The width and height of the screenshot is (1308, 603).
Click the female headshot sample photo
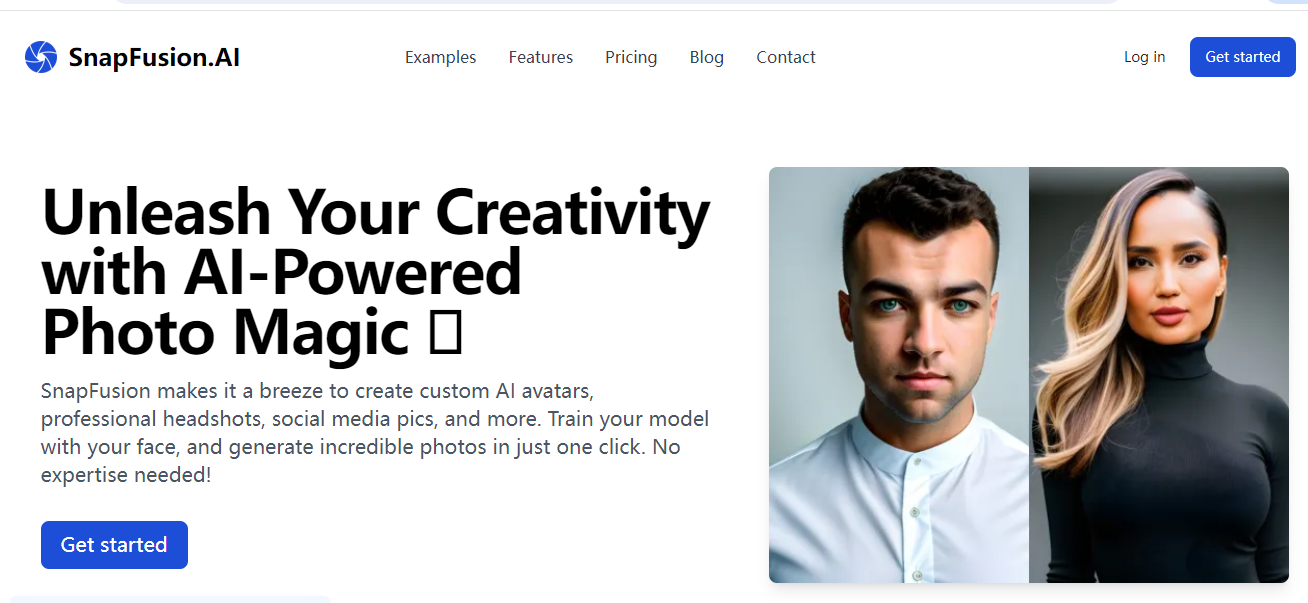click(x=1158, y=375)
